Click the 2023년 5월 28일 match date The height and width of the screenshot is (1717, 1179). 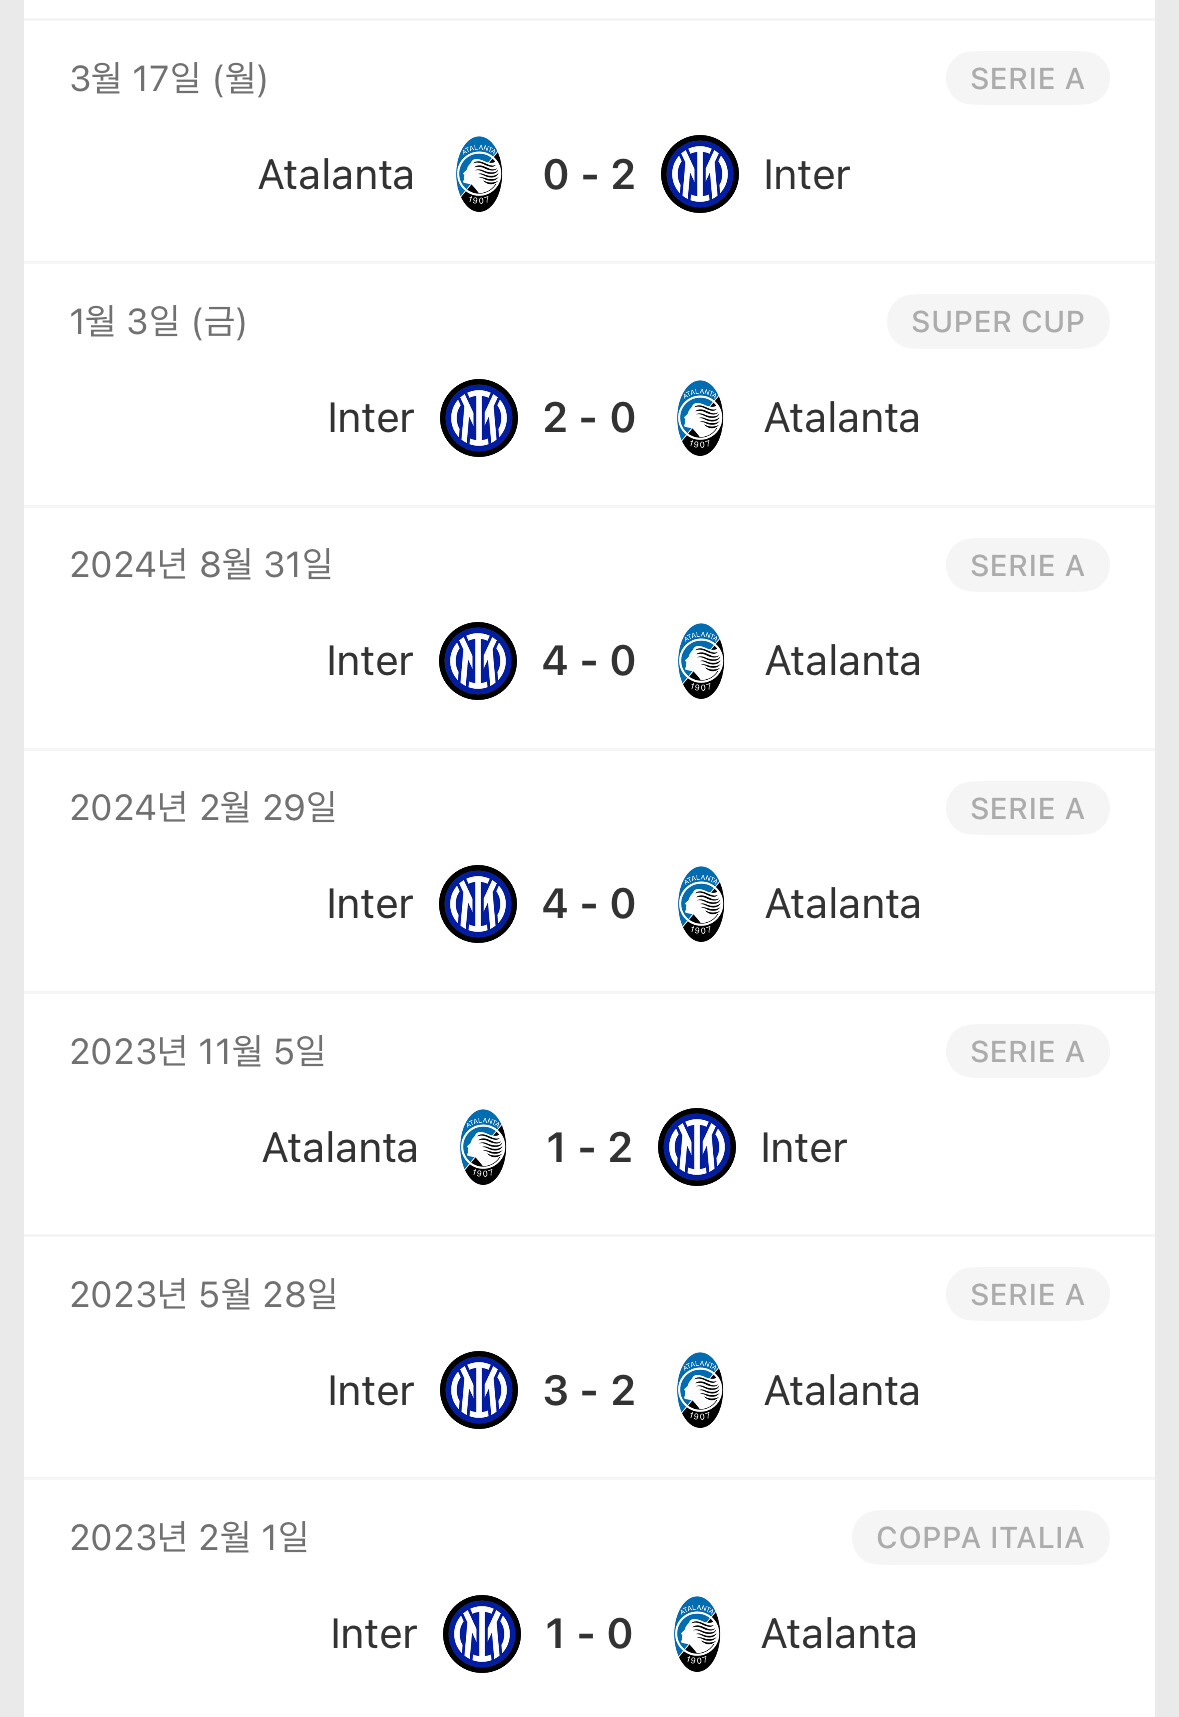click(x=203, y=1295)
